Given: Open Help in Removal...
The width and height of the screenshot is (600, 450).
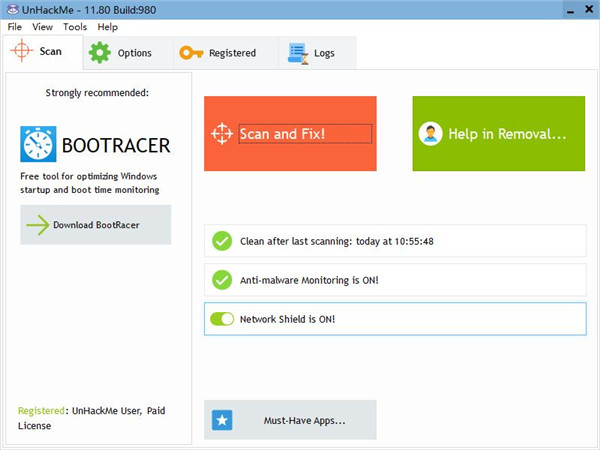Looking at the screenshot, I should tap(499, 134).
